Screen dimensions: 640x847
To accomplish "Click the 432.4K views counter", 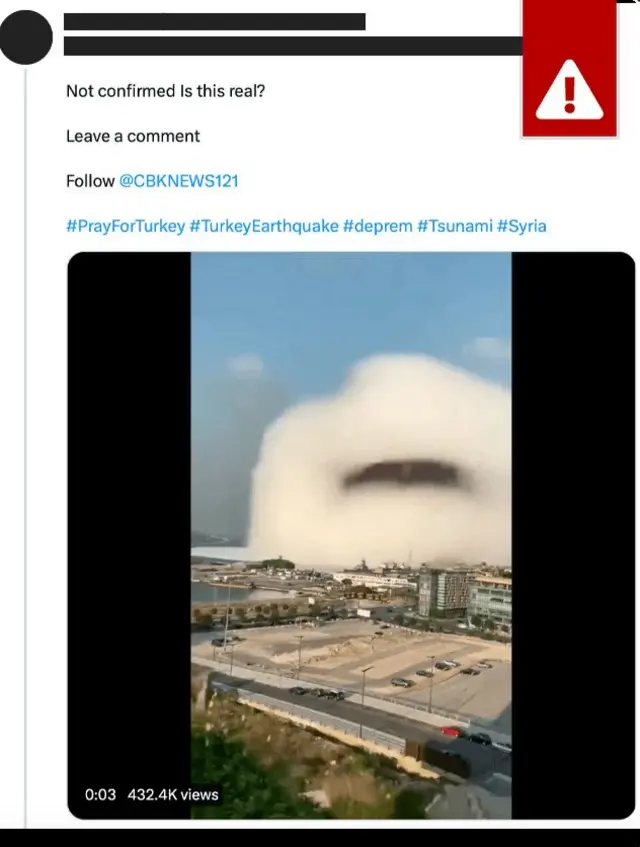I will [x=173, y=795].
